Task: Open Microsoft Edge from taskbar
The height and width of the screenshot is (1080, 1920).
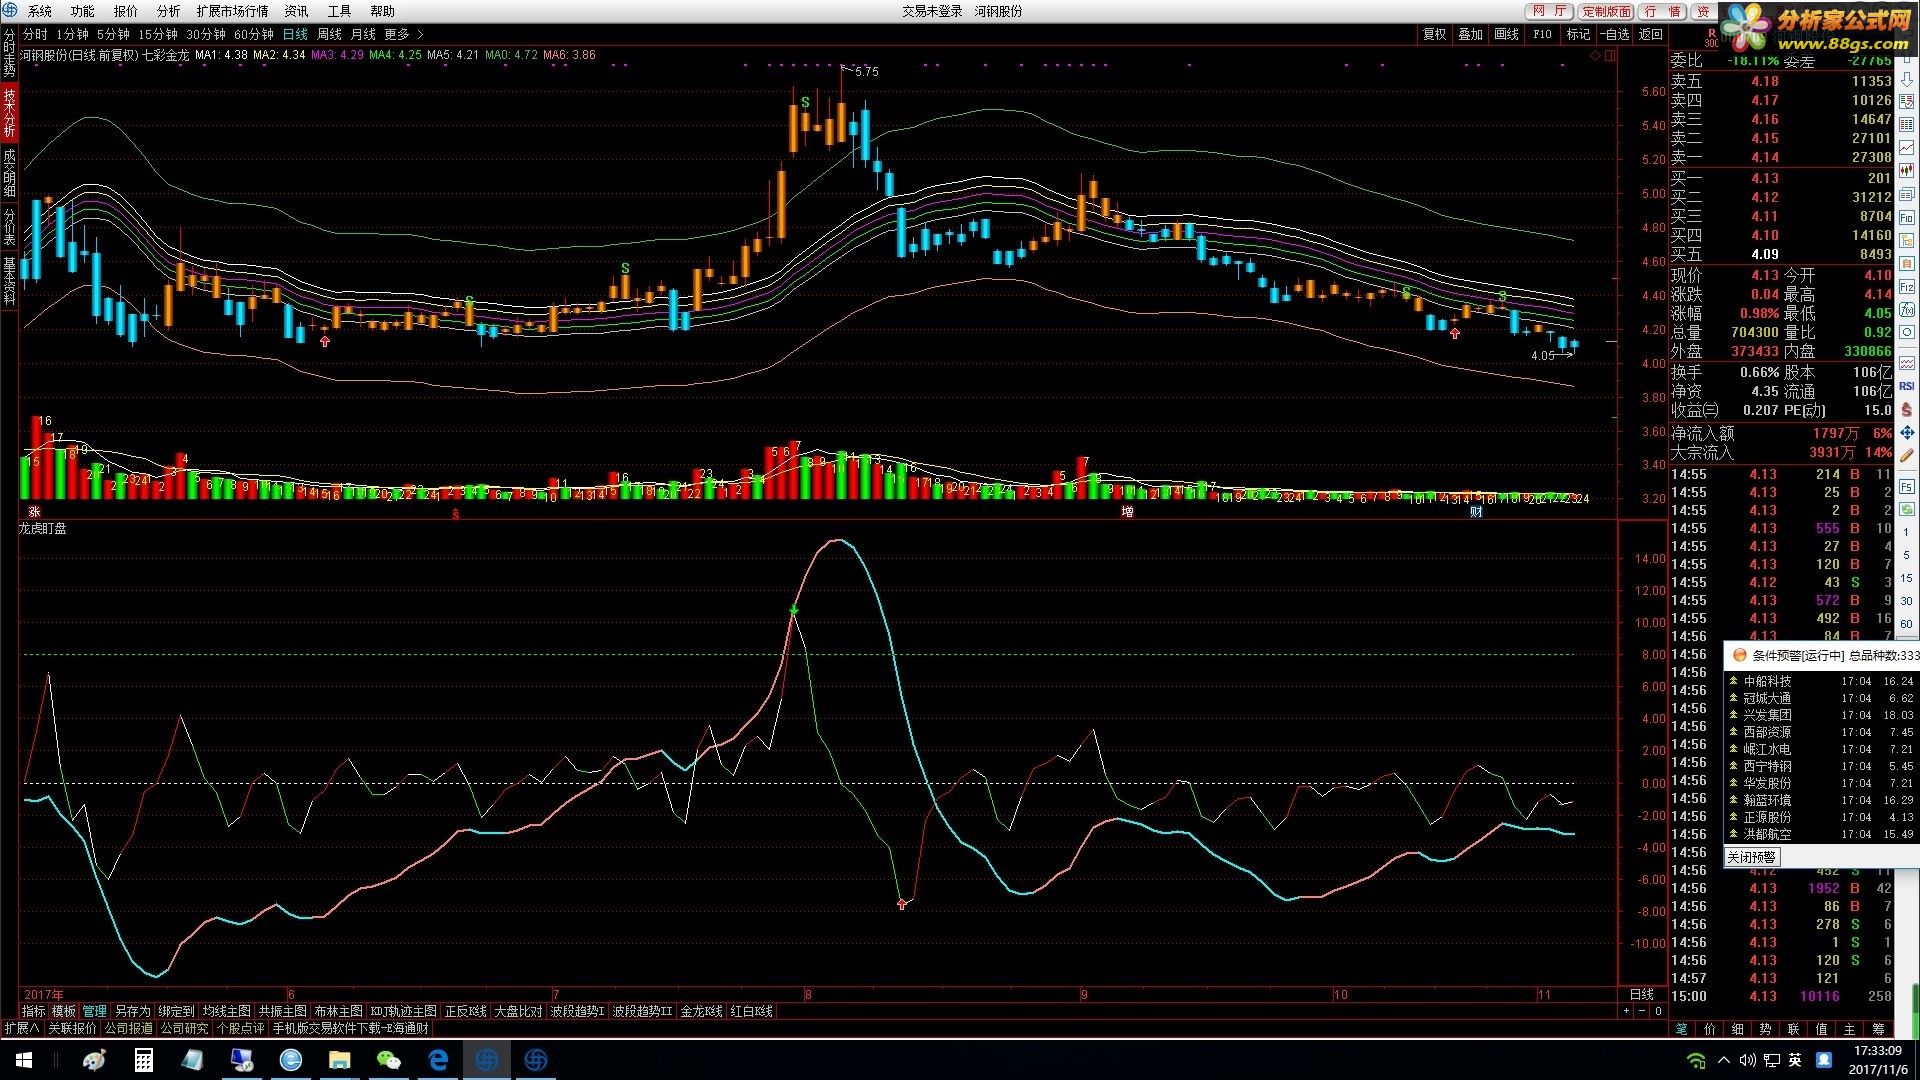Action: click(x=438, y=1060)
